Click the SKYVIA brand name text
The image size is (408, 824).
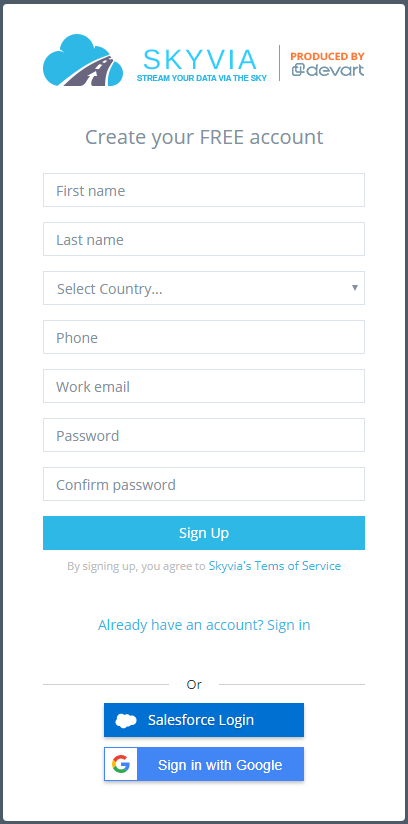click(x=200, y=60)
